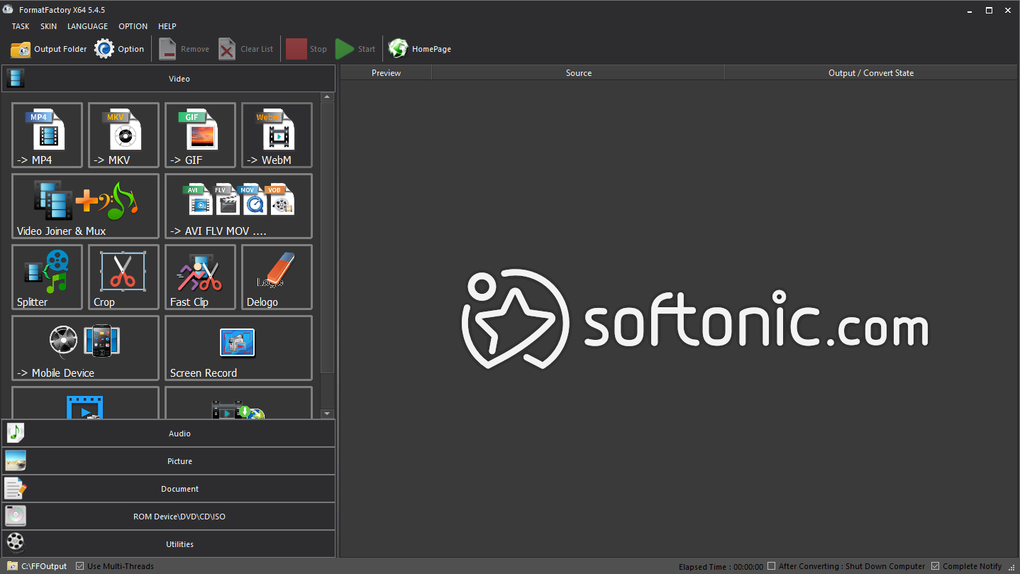This screenshot has height=574, width=1020.
Task: Click the C:\FFOutput folder path
Action: [37, 566]
